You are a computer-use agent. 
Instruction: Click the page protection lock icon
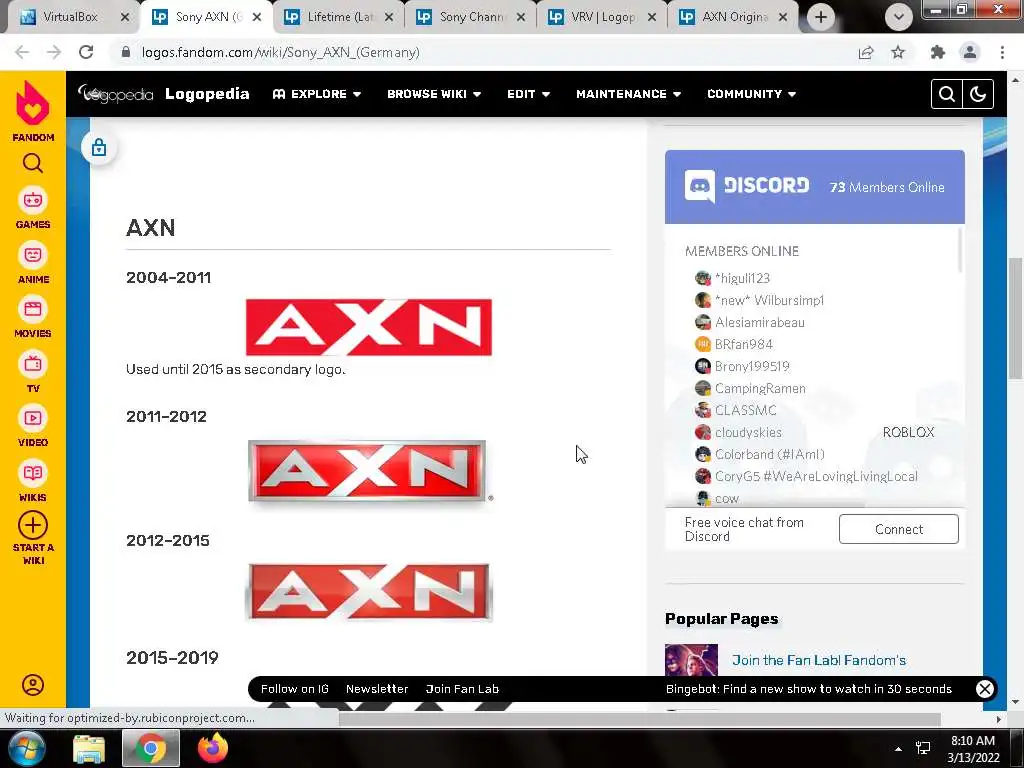click(99, 147)
